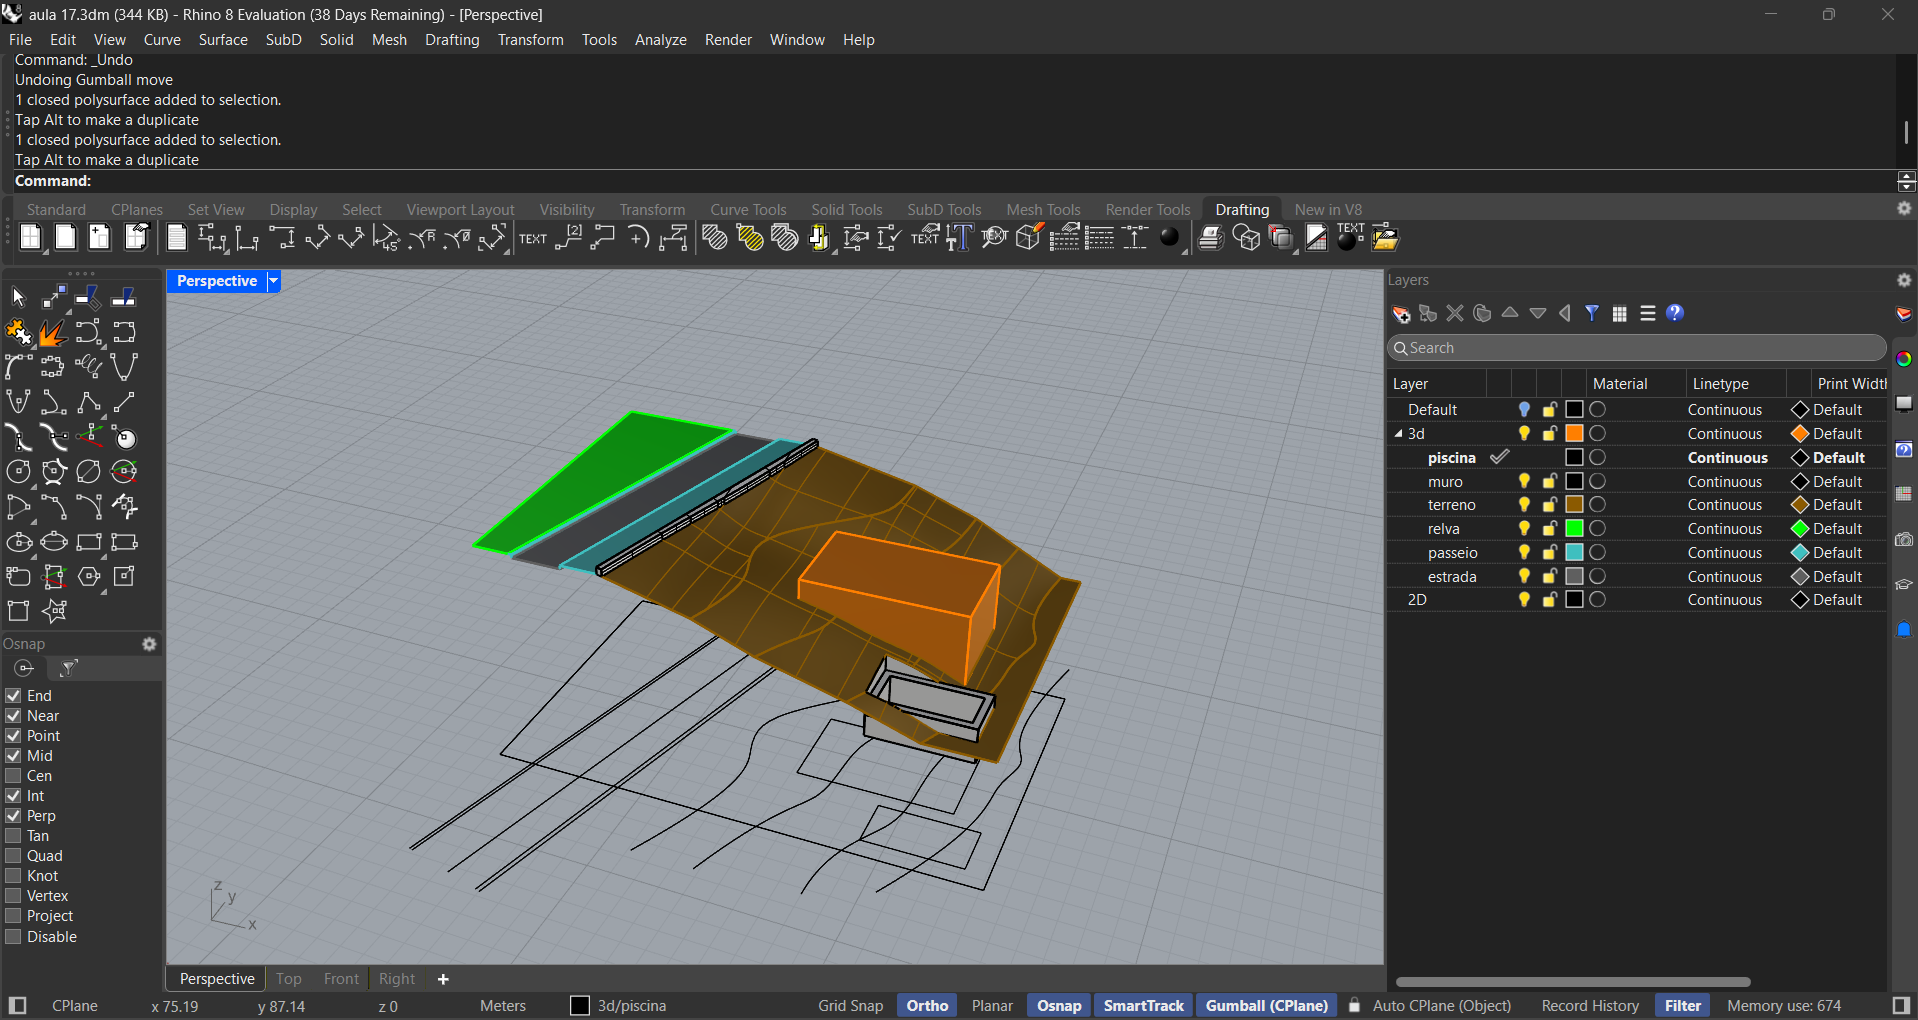Open the layer filter icon dropdown
This screenshot has width=1918, height=1020.
1592,313
